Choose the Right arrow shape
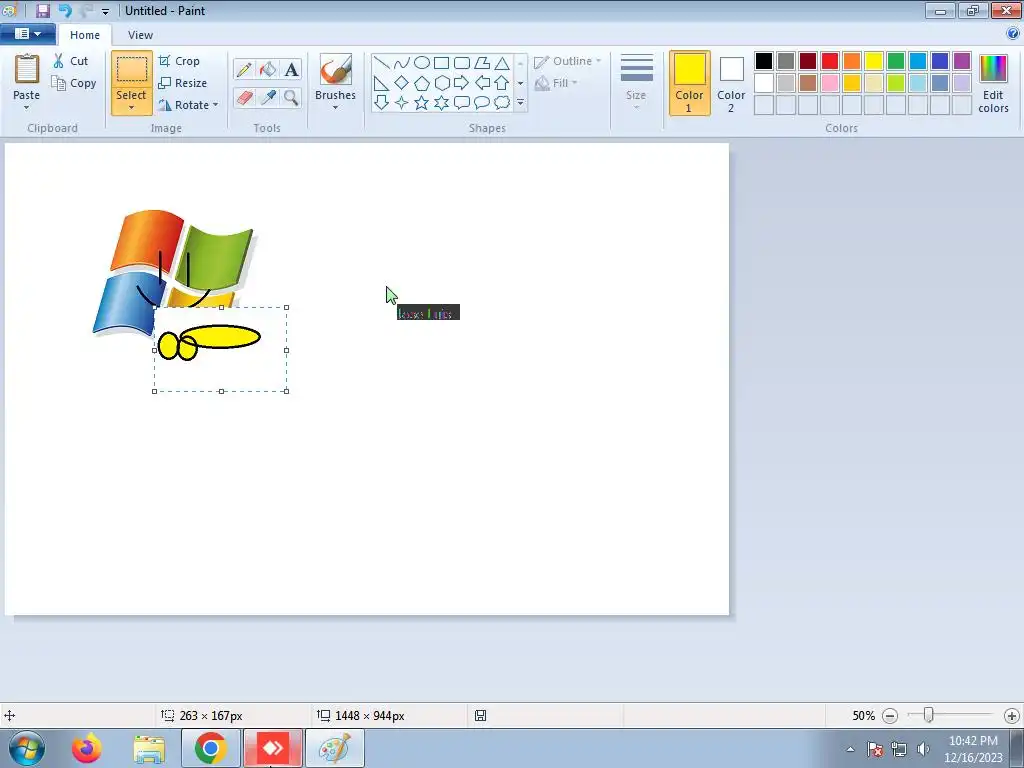 (462, 83)
